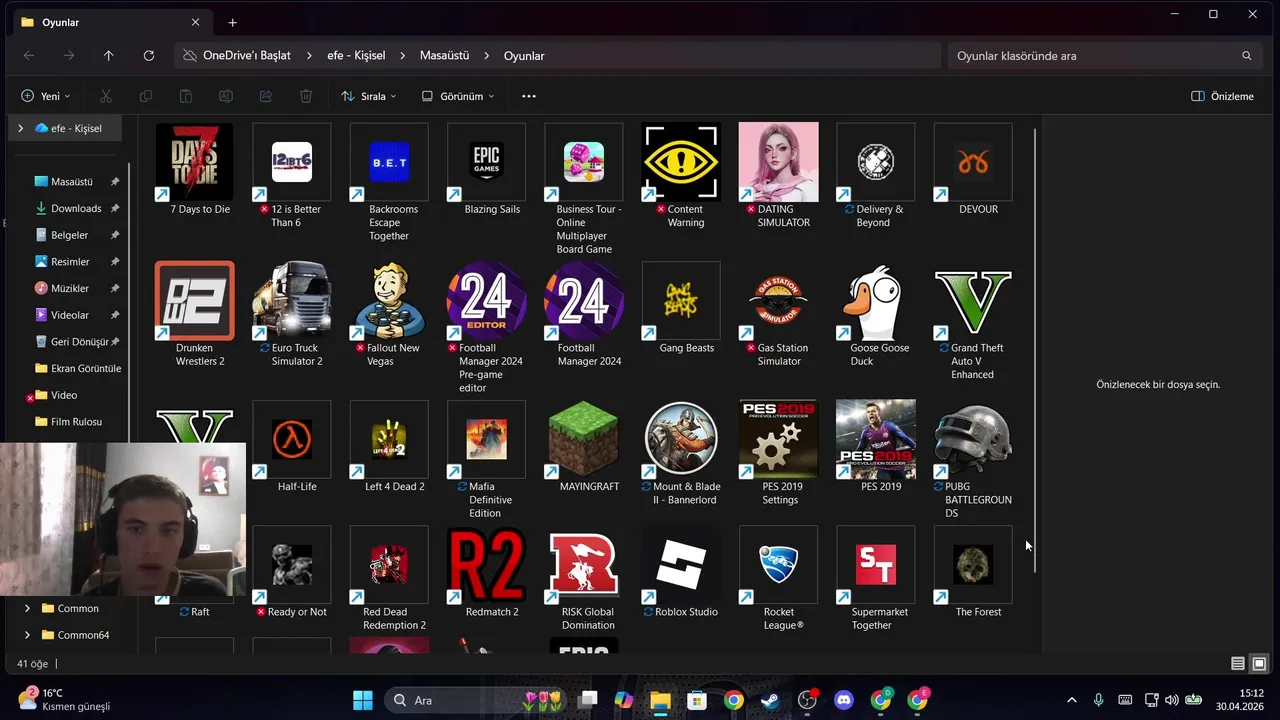
Task: Expand the Common folder tree arrow
Action: [x=27, y=608]
